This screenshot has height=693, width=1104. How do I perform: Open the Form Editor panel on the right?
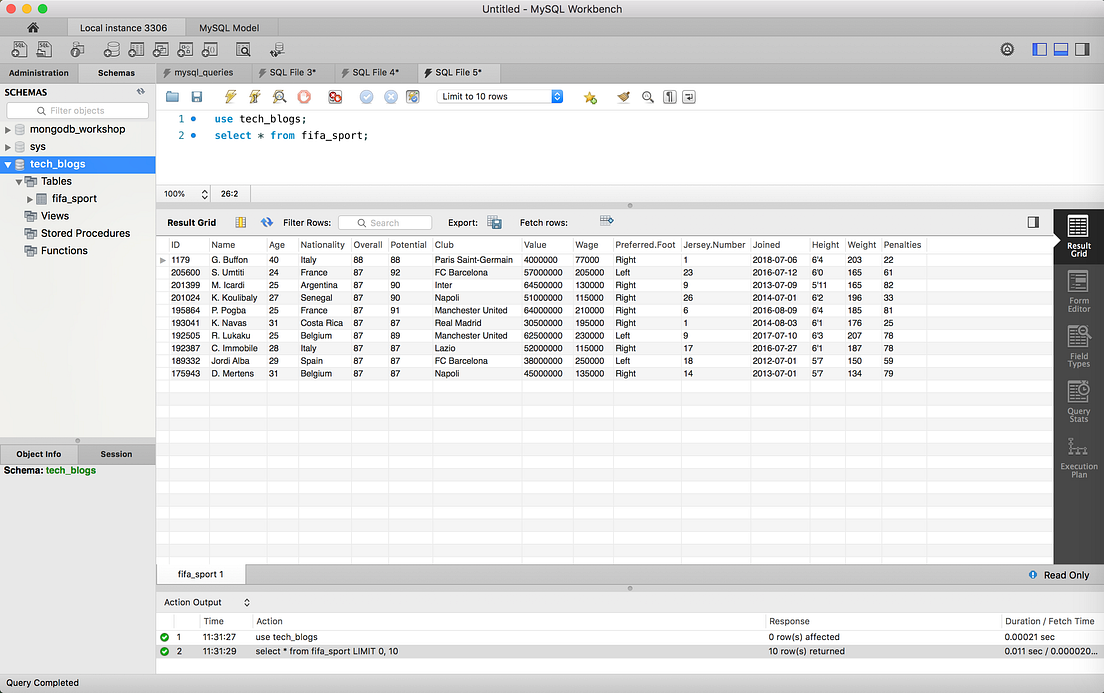pyautogui.click(x=1077, y=291)
